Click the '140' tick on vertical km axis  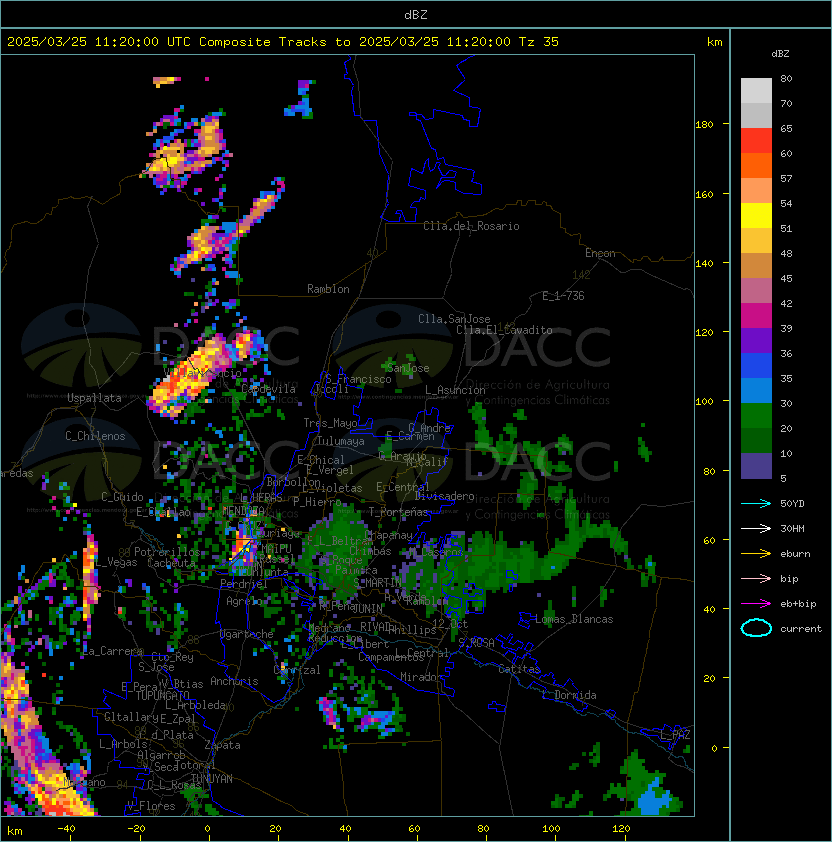click(x=704, y=264)
